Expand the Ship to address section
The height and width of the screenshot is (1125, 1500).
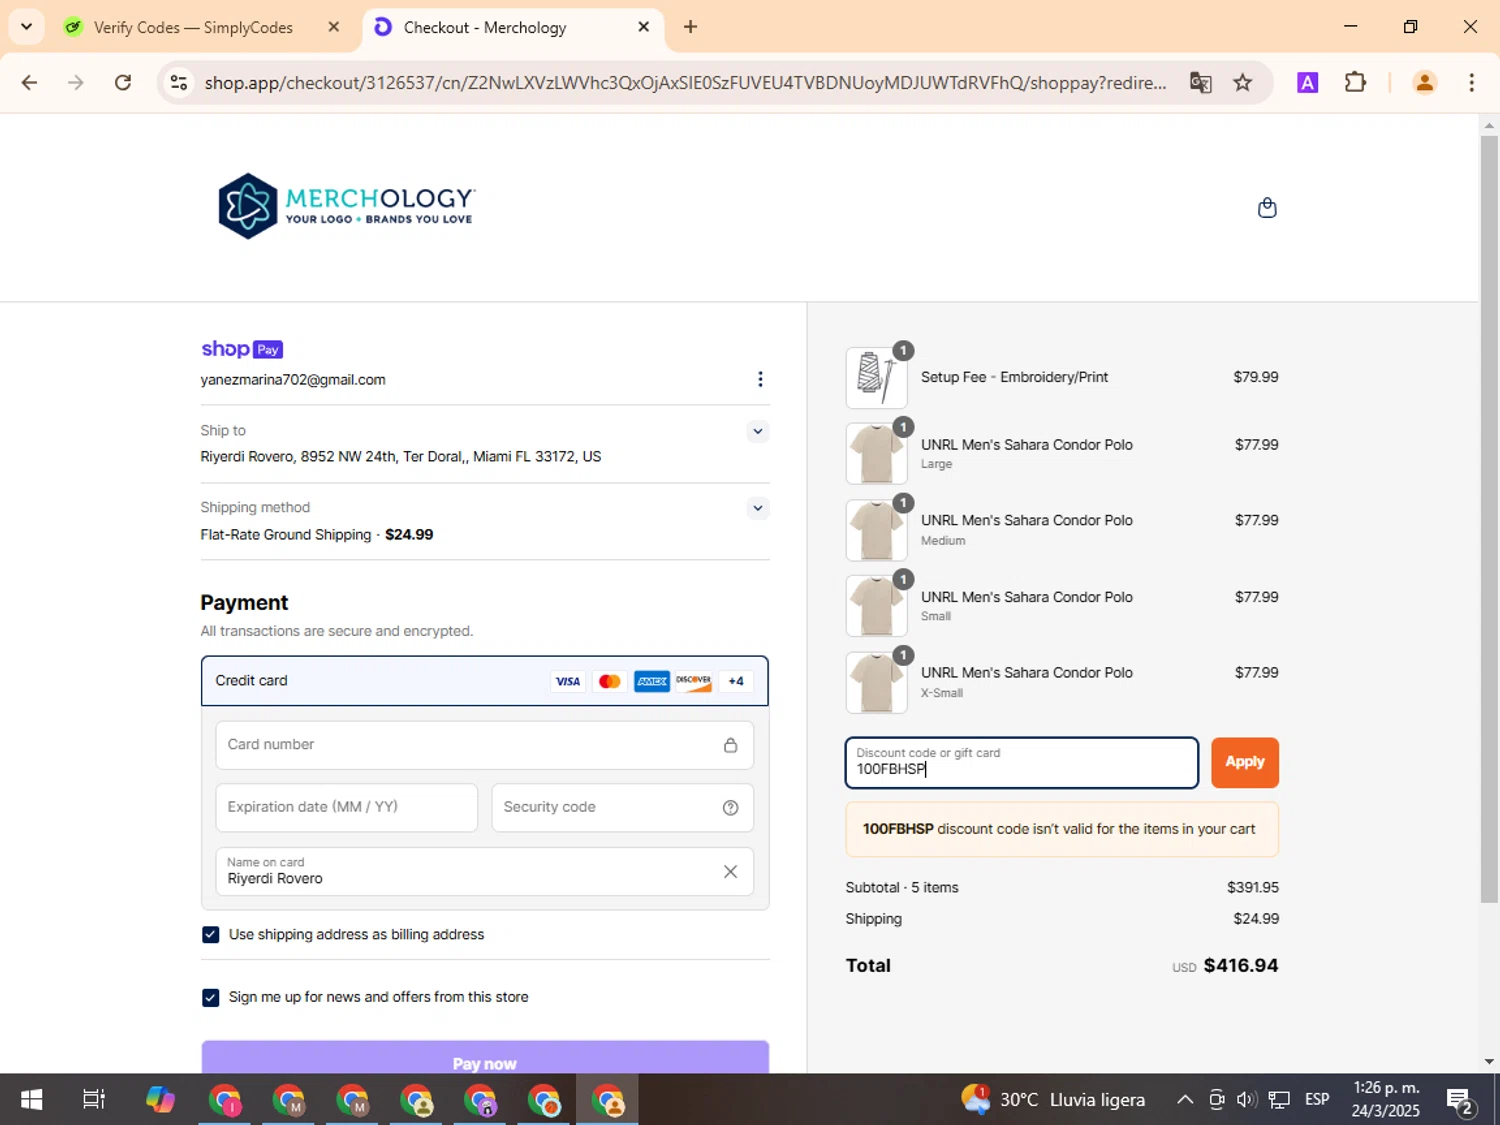[758, 432]
